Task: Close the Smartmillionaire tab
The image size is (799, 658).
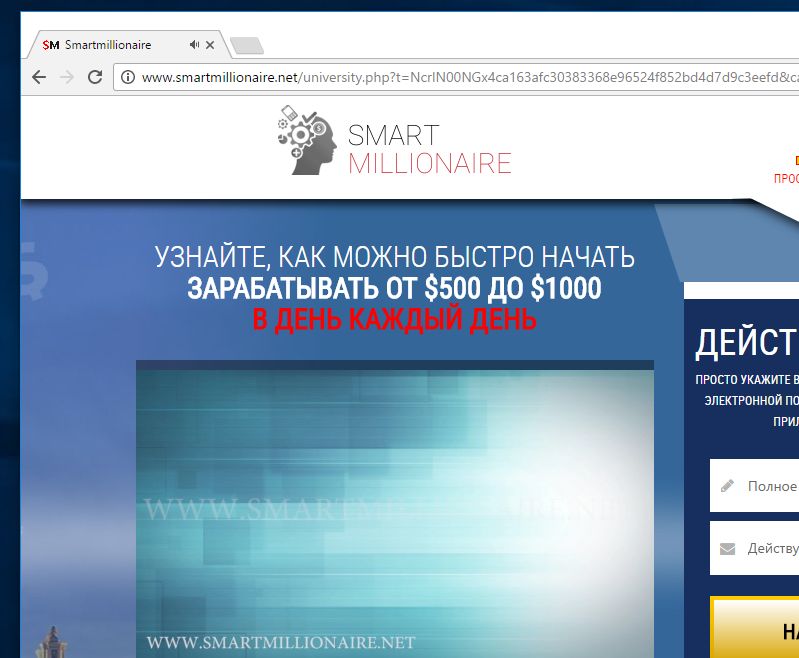Action: [210, 45]
